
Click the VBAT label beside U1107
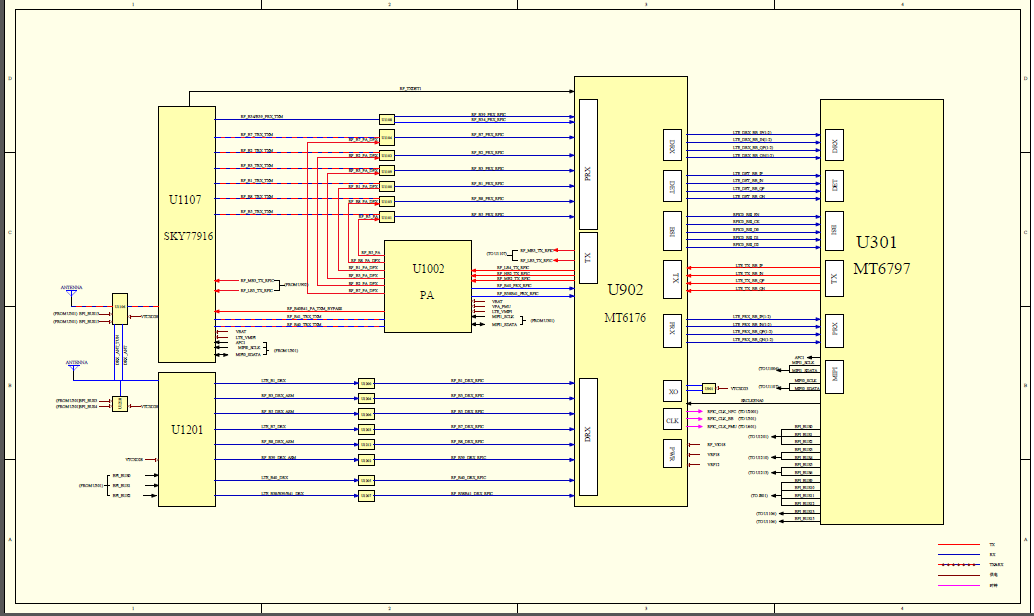coord(241,332)
